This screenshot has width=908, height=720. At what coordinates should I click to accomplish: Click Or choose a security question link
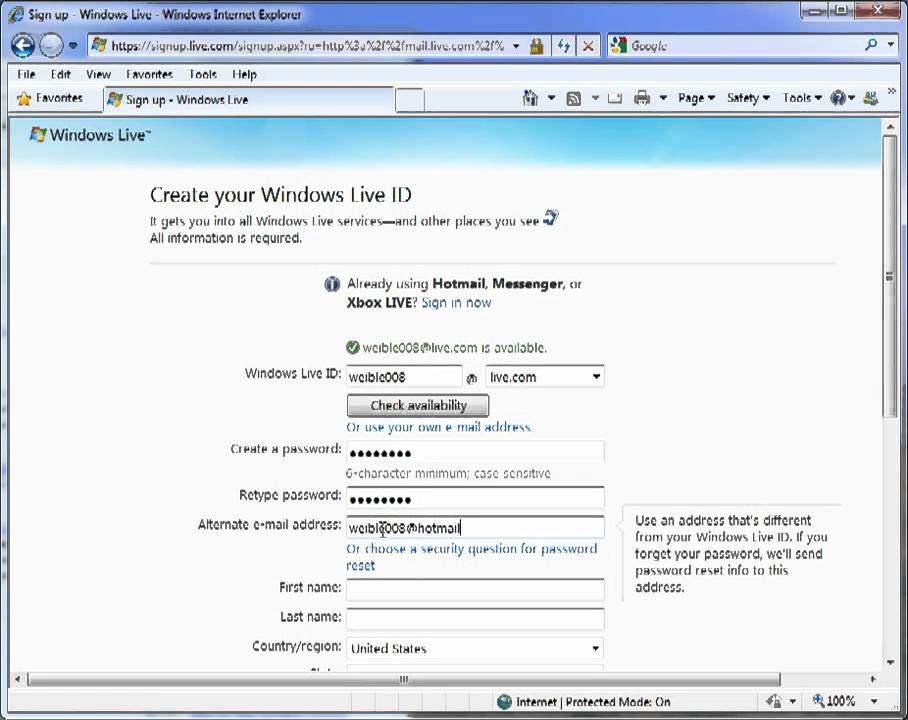(471, 557)
